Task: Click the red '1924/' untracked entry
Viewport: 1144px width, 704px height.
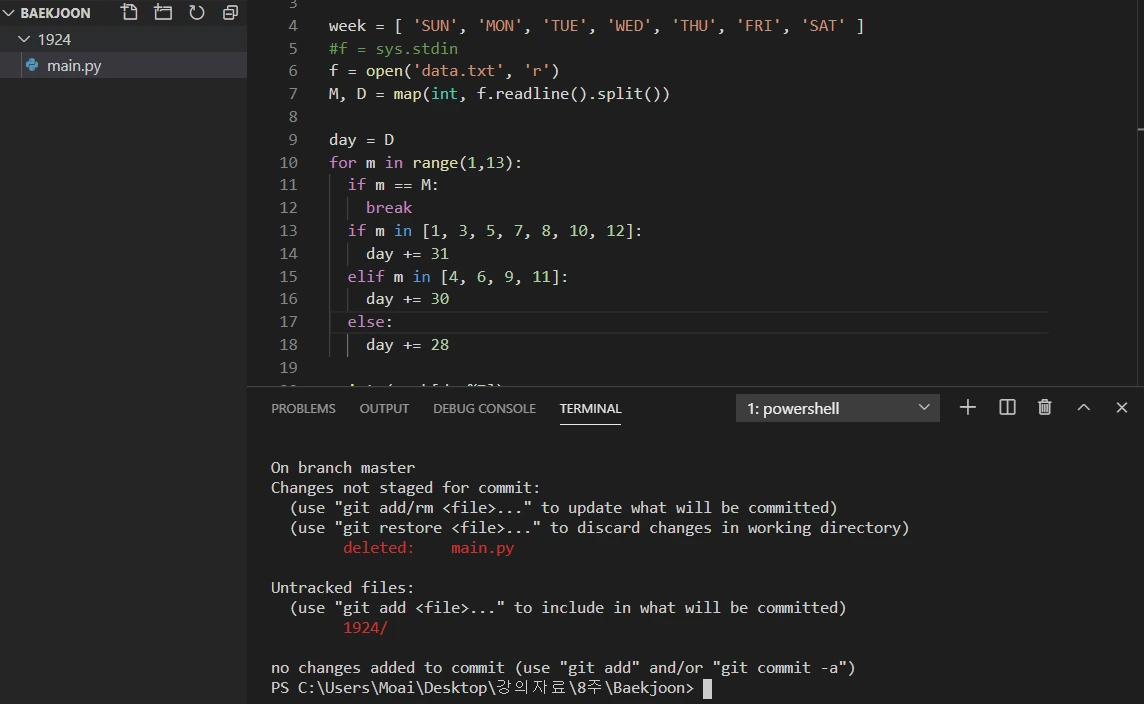Action: [365, 628]
